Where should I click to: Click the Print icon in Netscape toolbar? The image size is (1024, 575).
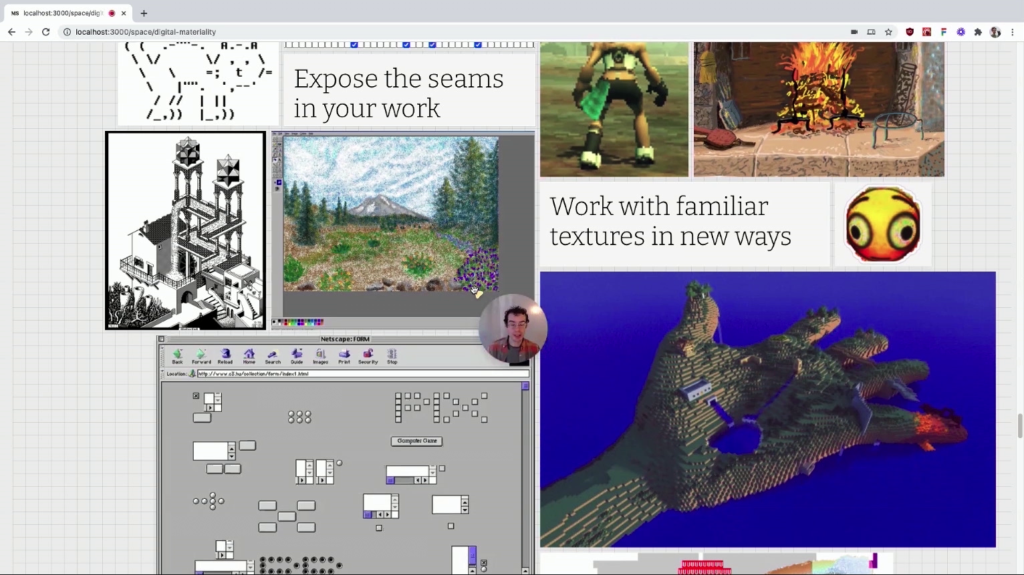coord(344,356)
